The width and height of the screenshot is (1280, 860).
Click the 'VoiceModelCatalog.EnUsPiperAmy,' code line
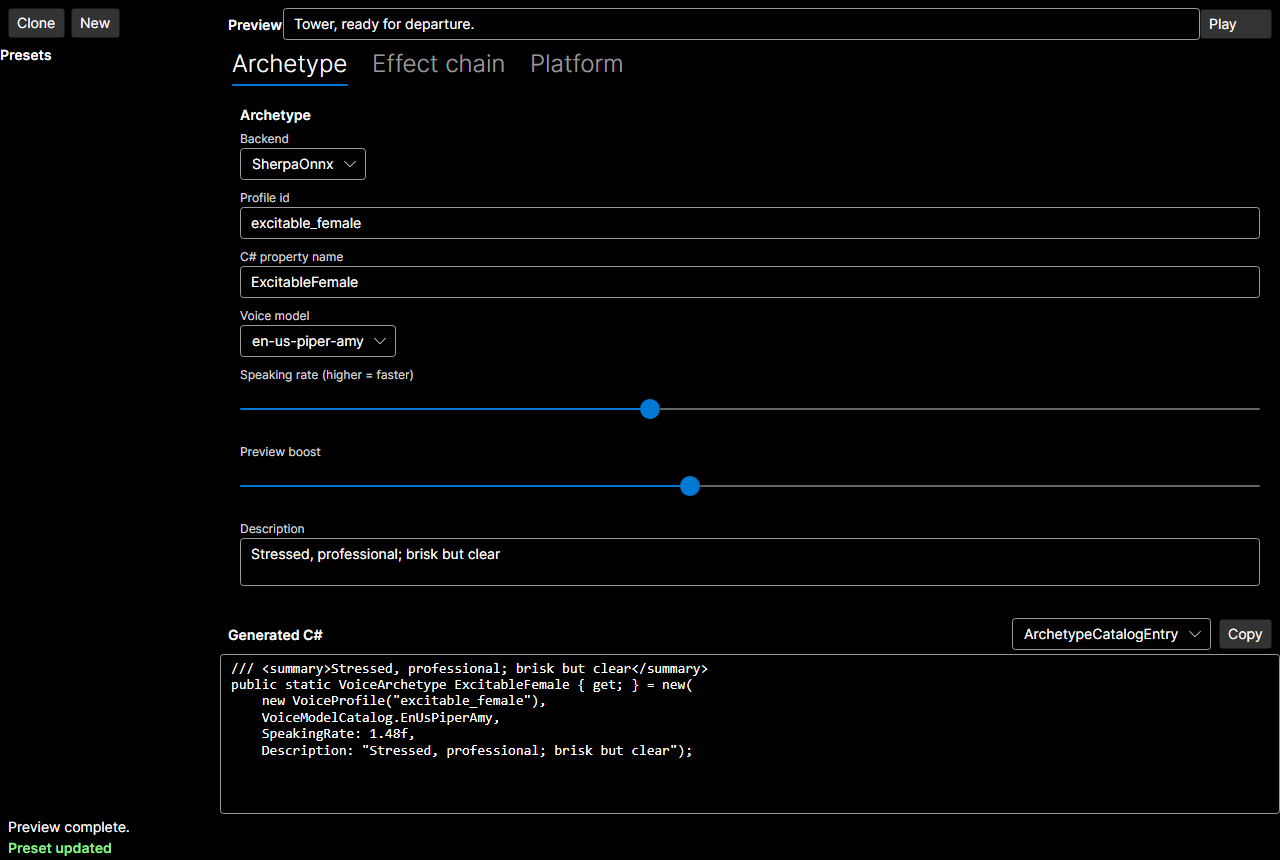[x=380, y=717]
